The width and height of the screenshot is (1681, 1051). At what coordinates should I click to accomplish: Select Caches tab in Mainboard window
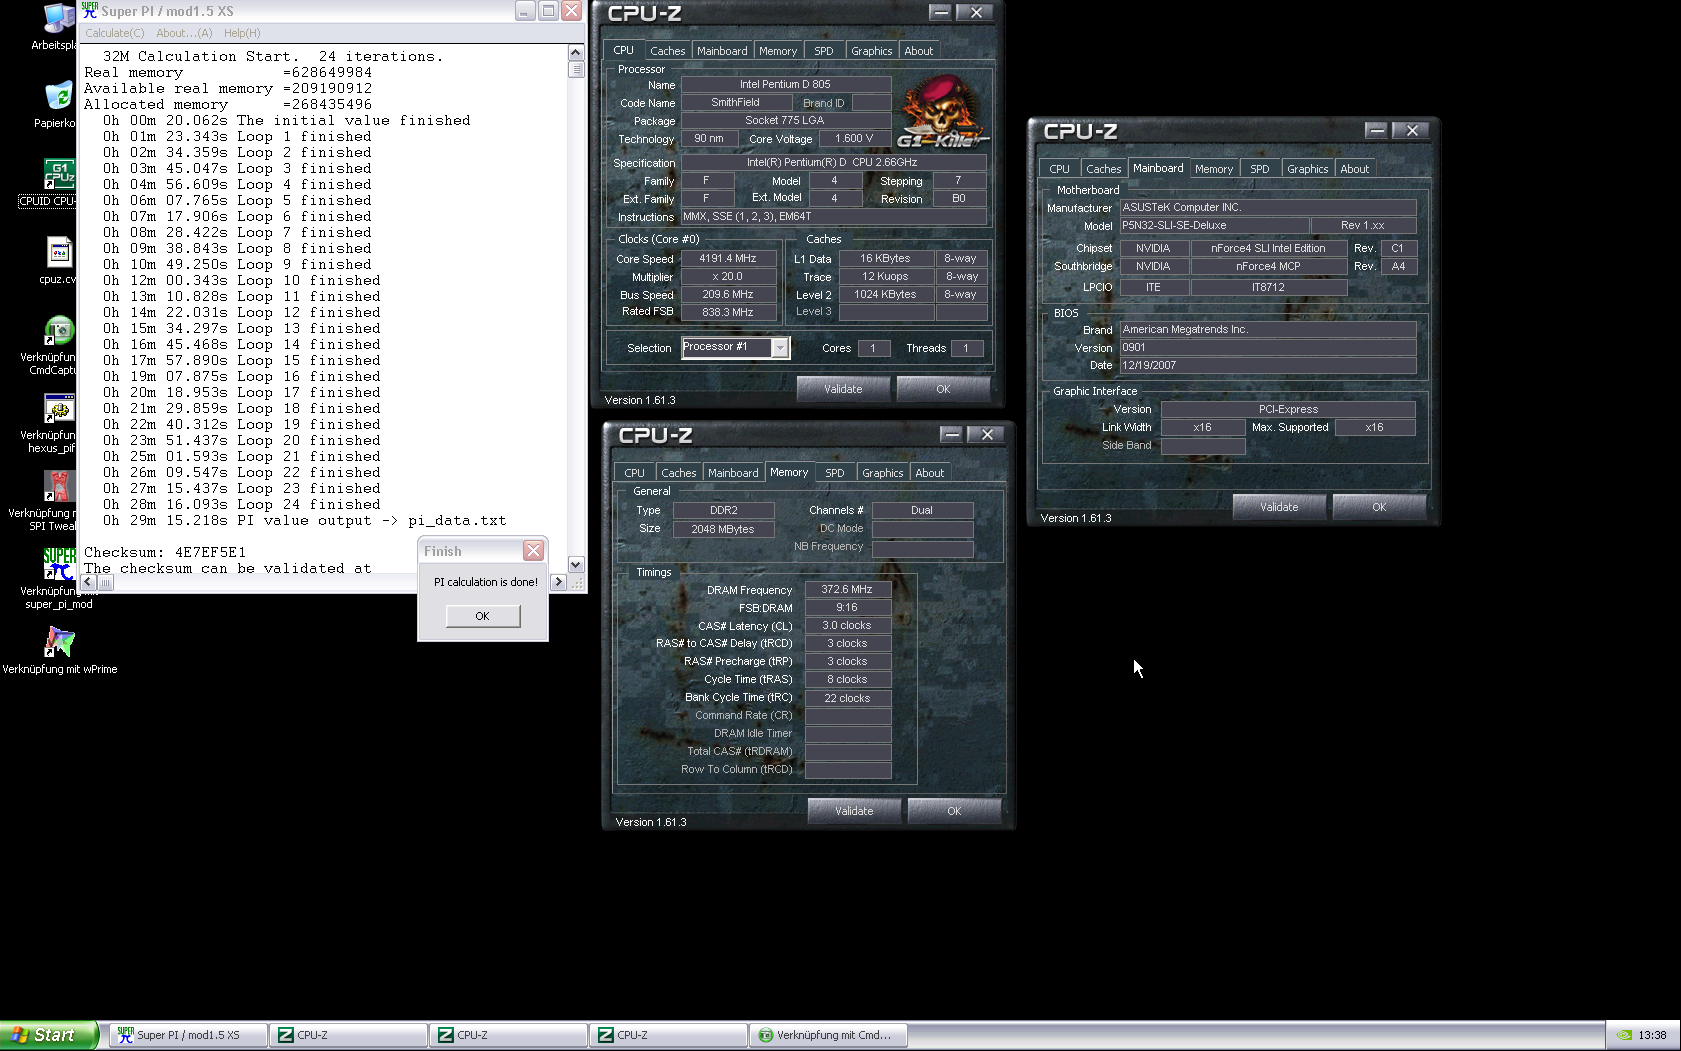[x=1103, y=169]
